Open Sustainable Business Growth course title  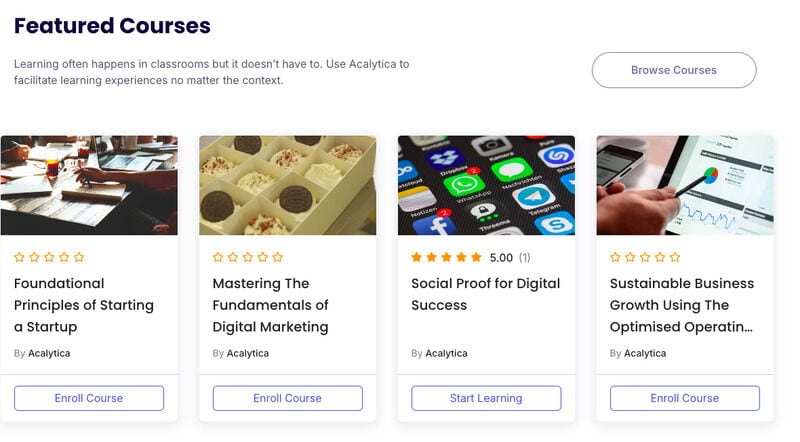point(682,305)
